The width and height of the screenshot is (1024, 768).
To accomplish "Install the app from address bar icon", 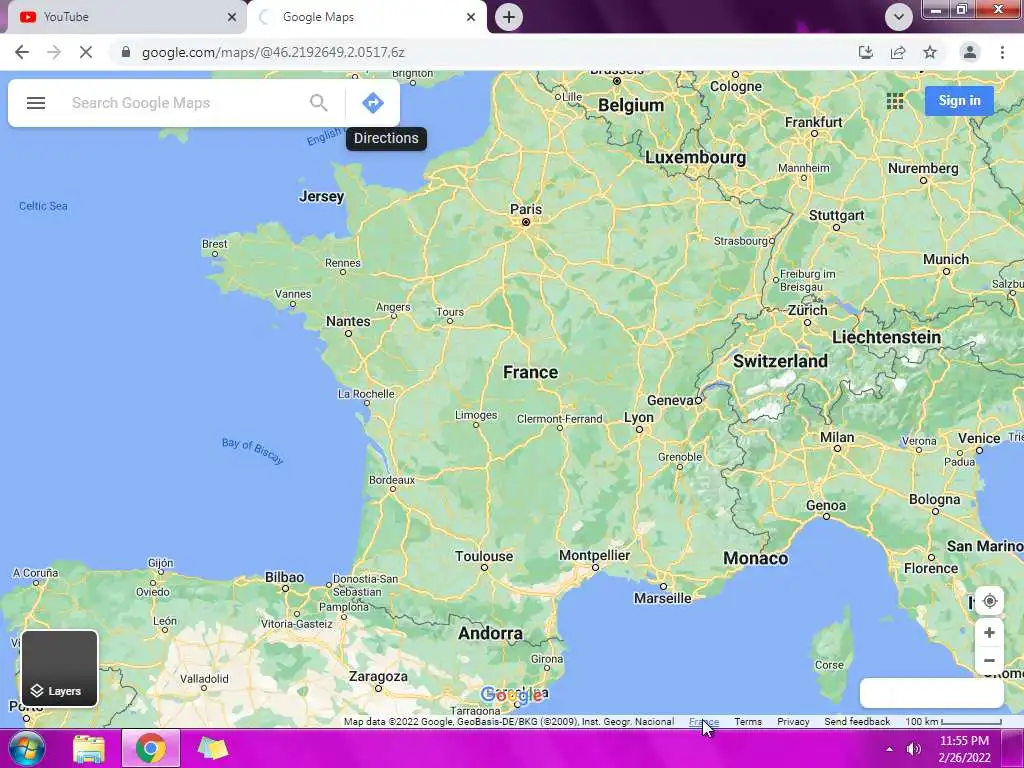I will point(866,52).
